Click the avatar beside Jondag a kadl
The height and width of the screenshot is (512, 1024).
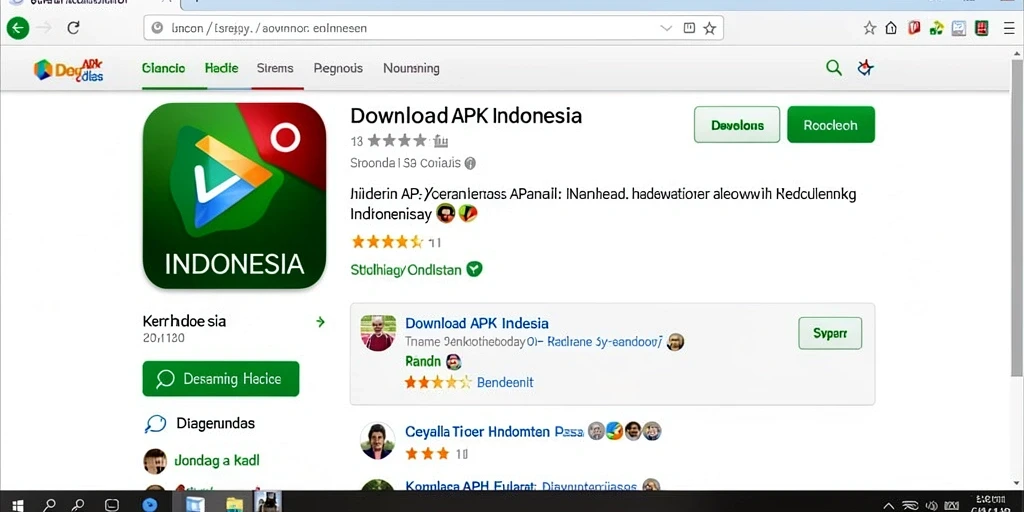(155, 461)
